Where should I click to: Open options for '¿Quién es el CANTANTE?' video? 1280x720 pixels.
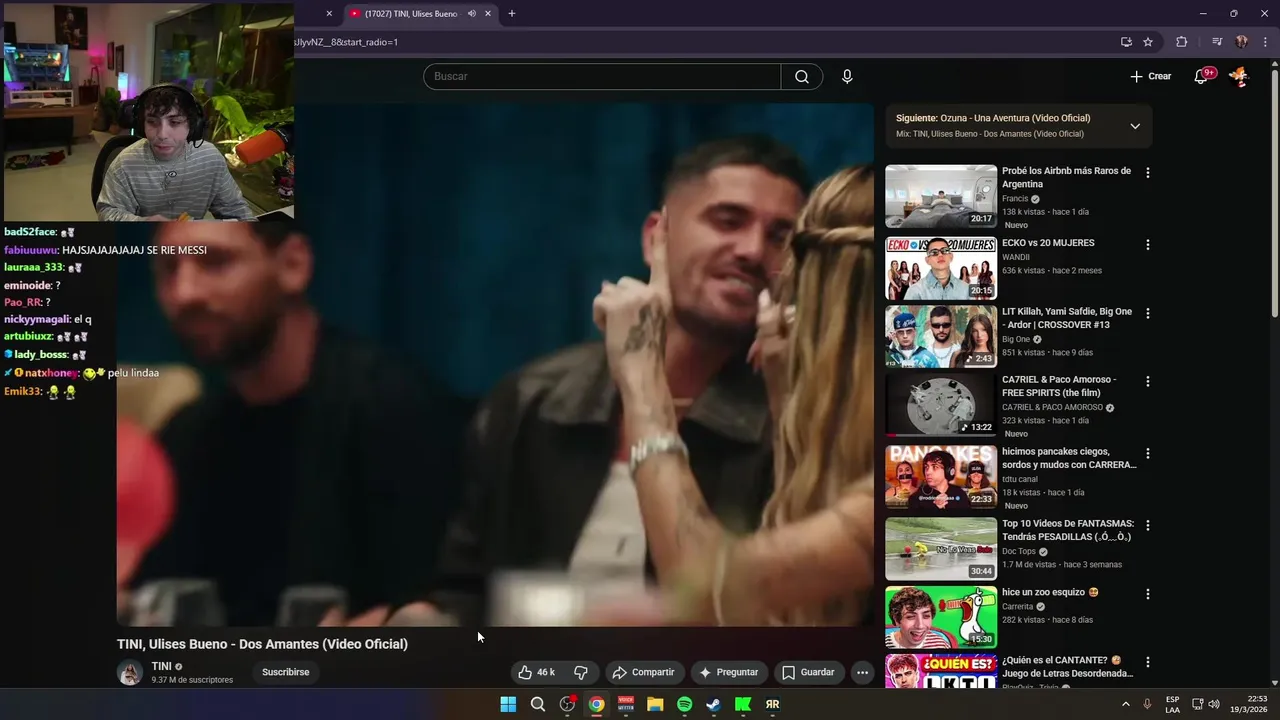click(x=1147, y=662)
